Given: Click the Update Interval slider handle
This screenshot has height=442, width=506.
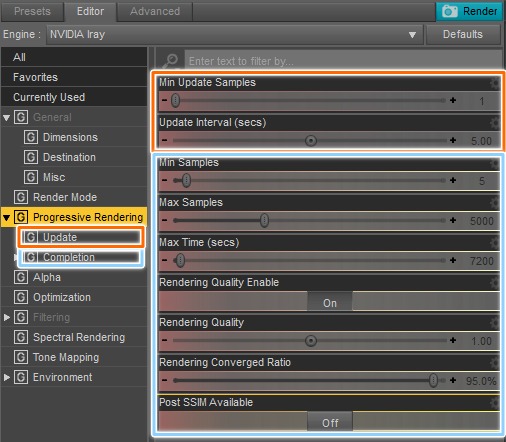Looking at the screenshot, I should pyautogui.click(x=311, y=140).
